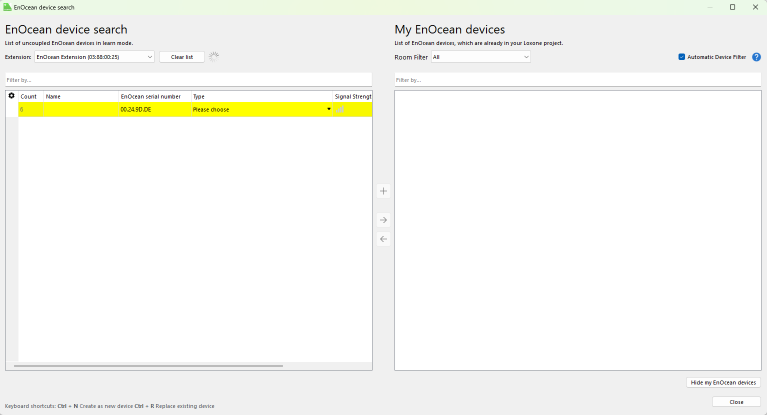Focus the left device search filter field
767x415 pixels.
pyautogui.click(x=188, y=79)
